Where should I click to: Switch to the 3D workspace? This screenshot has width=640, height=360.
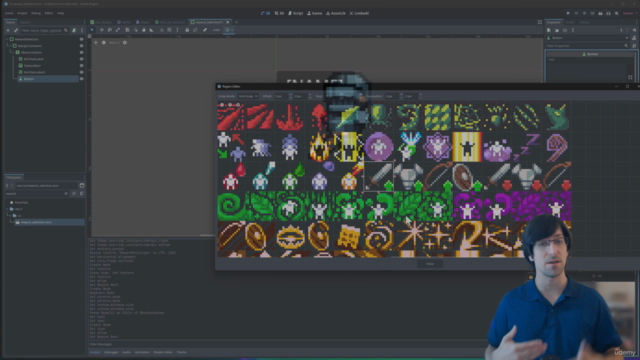279,13
